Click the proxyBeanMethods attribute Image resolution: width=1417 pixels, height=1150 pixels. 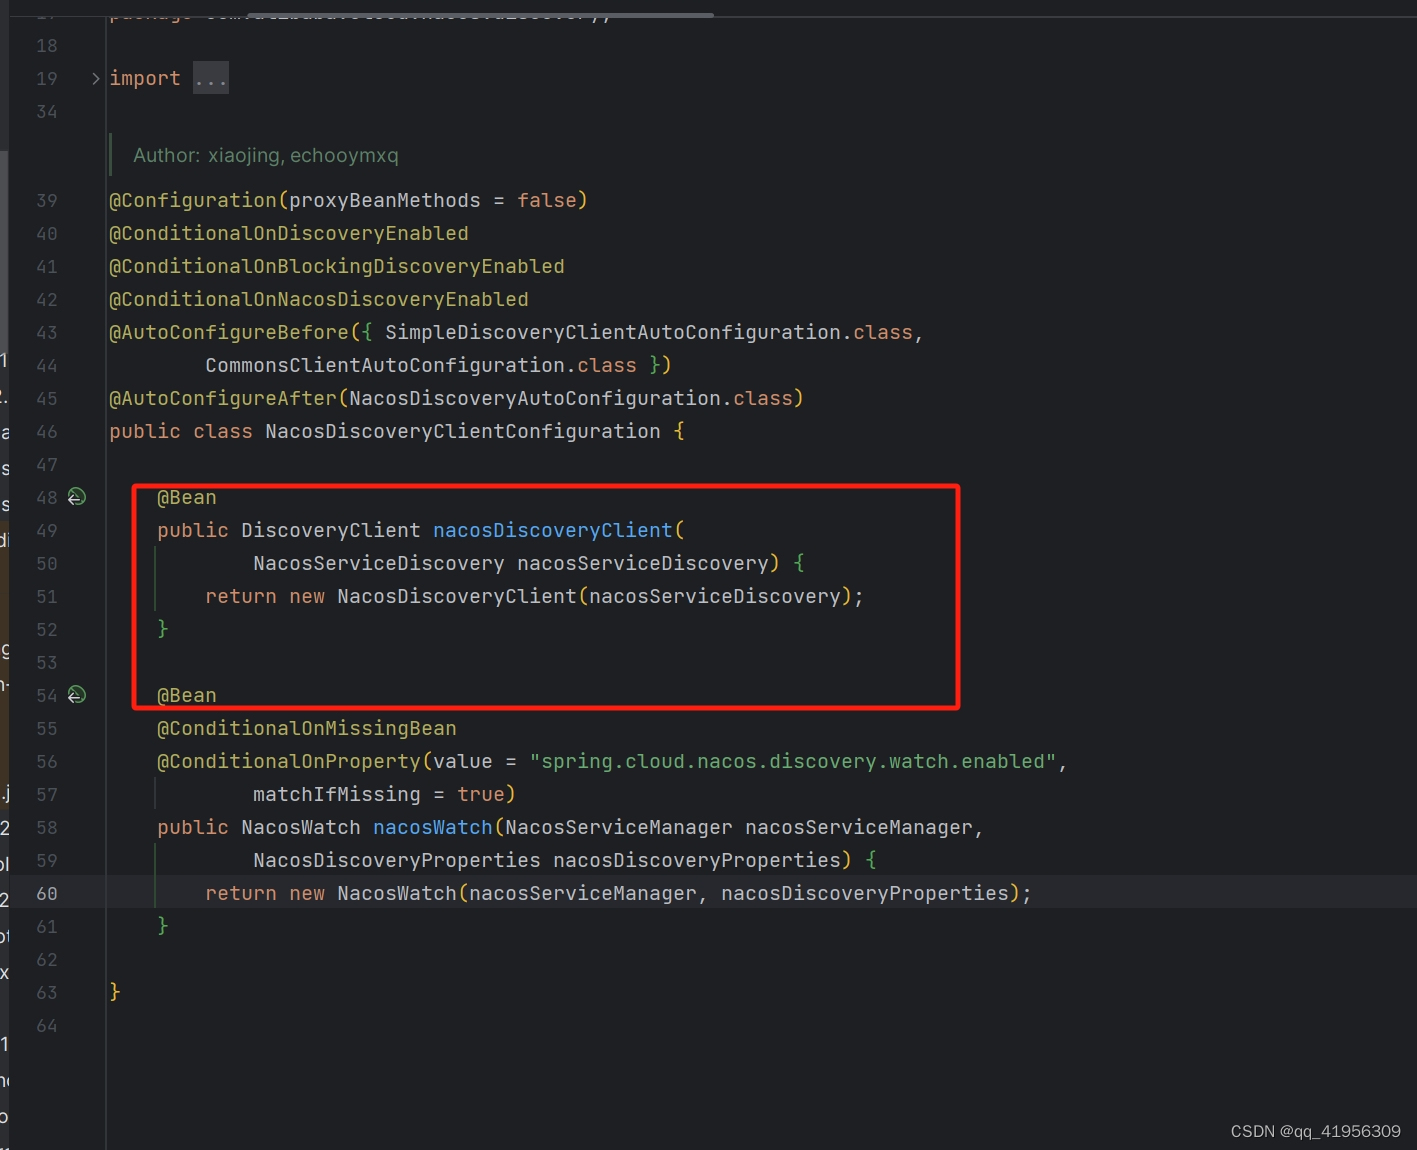(385, 201)
